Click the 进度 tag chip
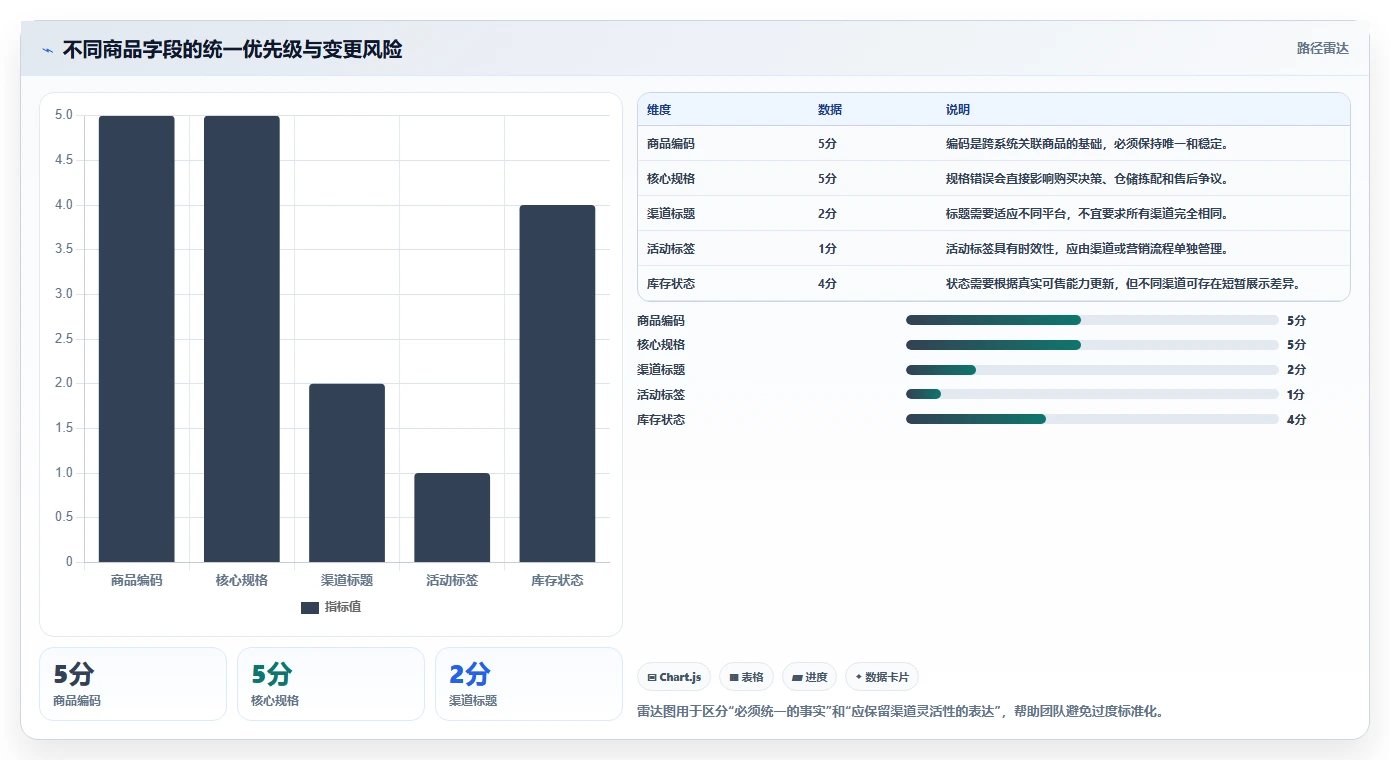 (809, 677)
